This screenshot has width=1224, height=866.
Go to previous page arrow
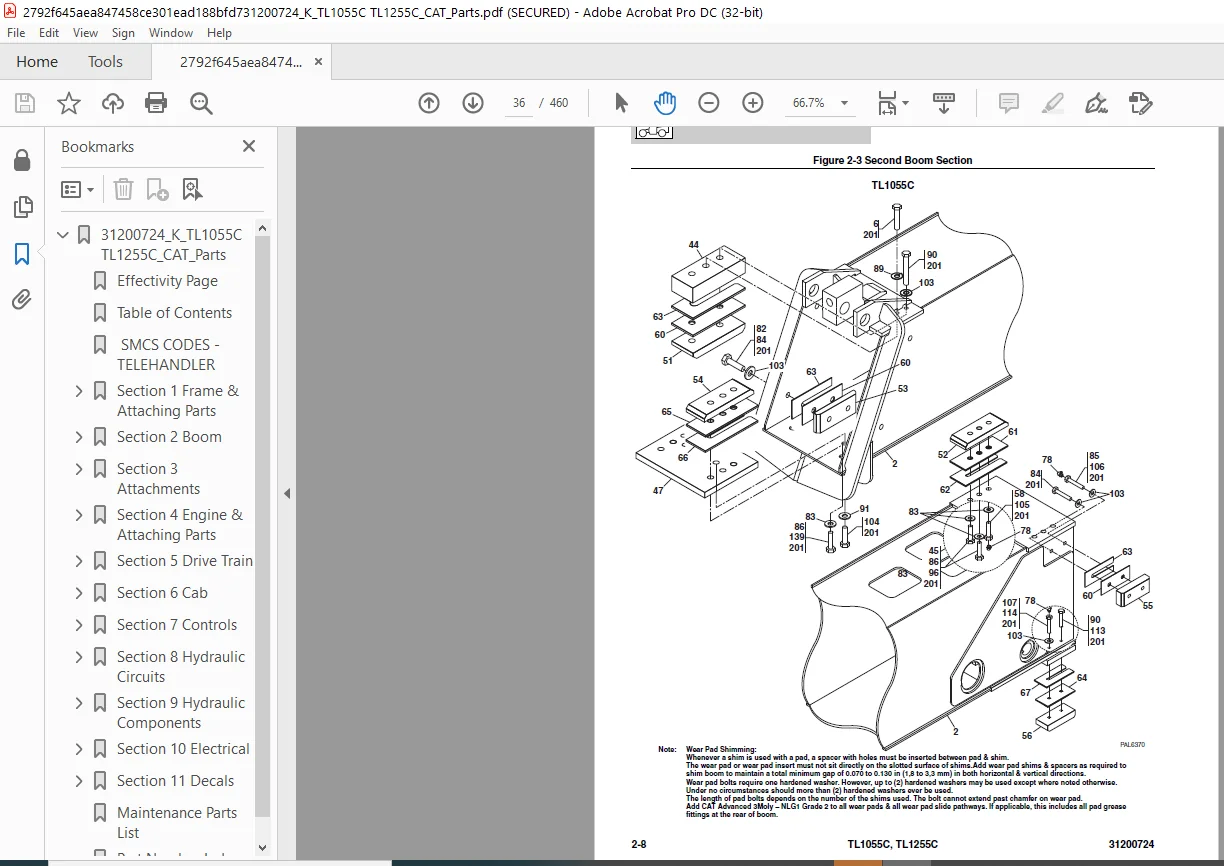click(x=429, y=103)
